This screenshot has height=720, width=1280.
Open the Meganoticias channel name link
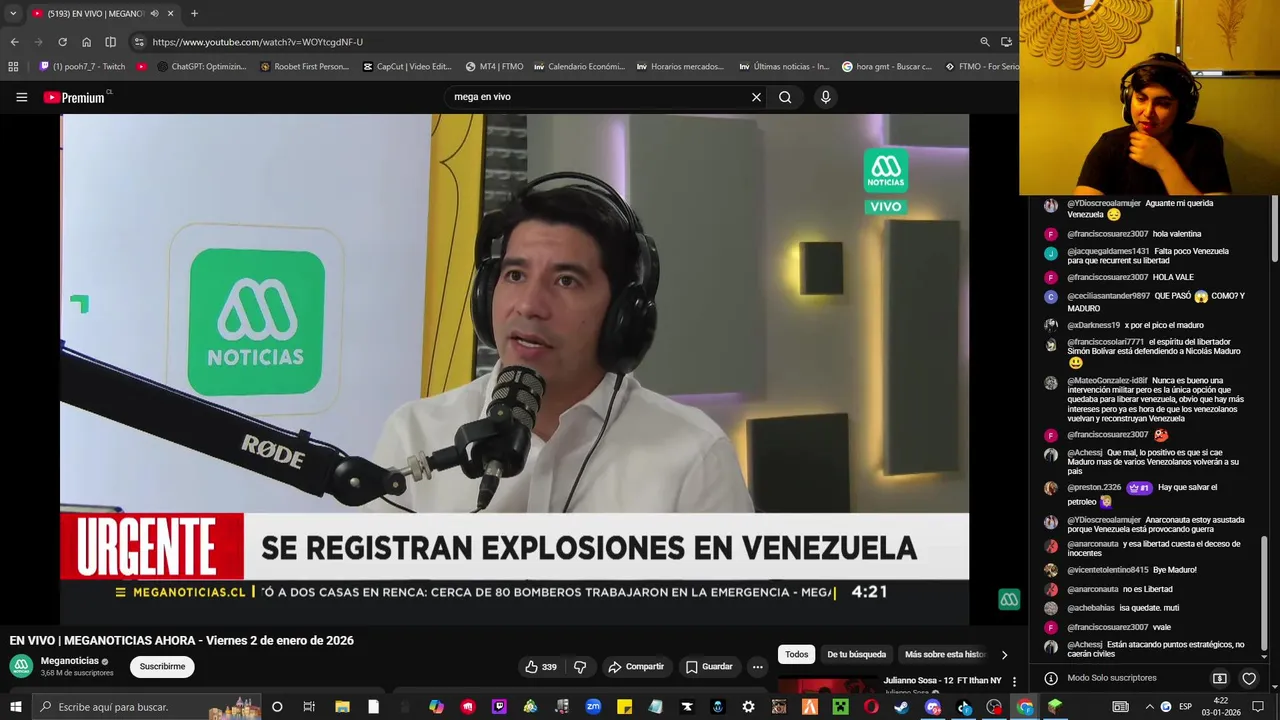coord(70,661)
